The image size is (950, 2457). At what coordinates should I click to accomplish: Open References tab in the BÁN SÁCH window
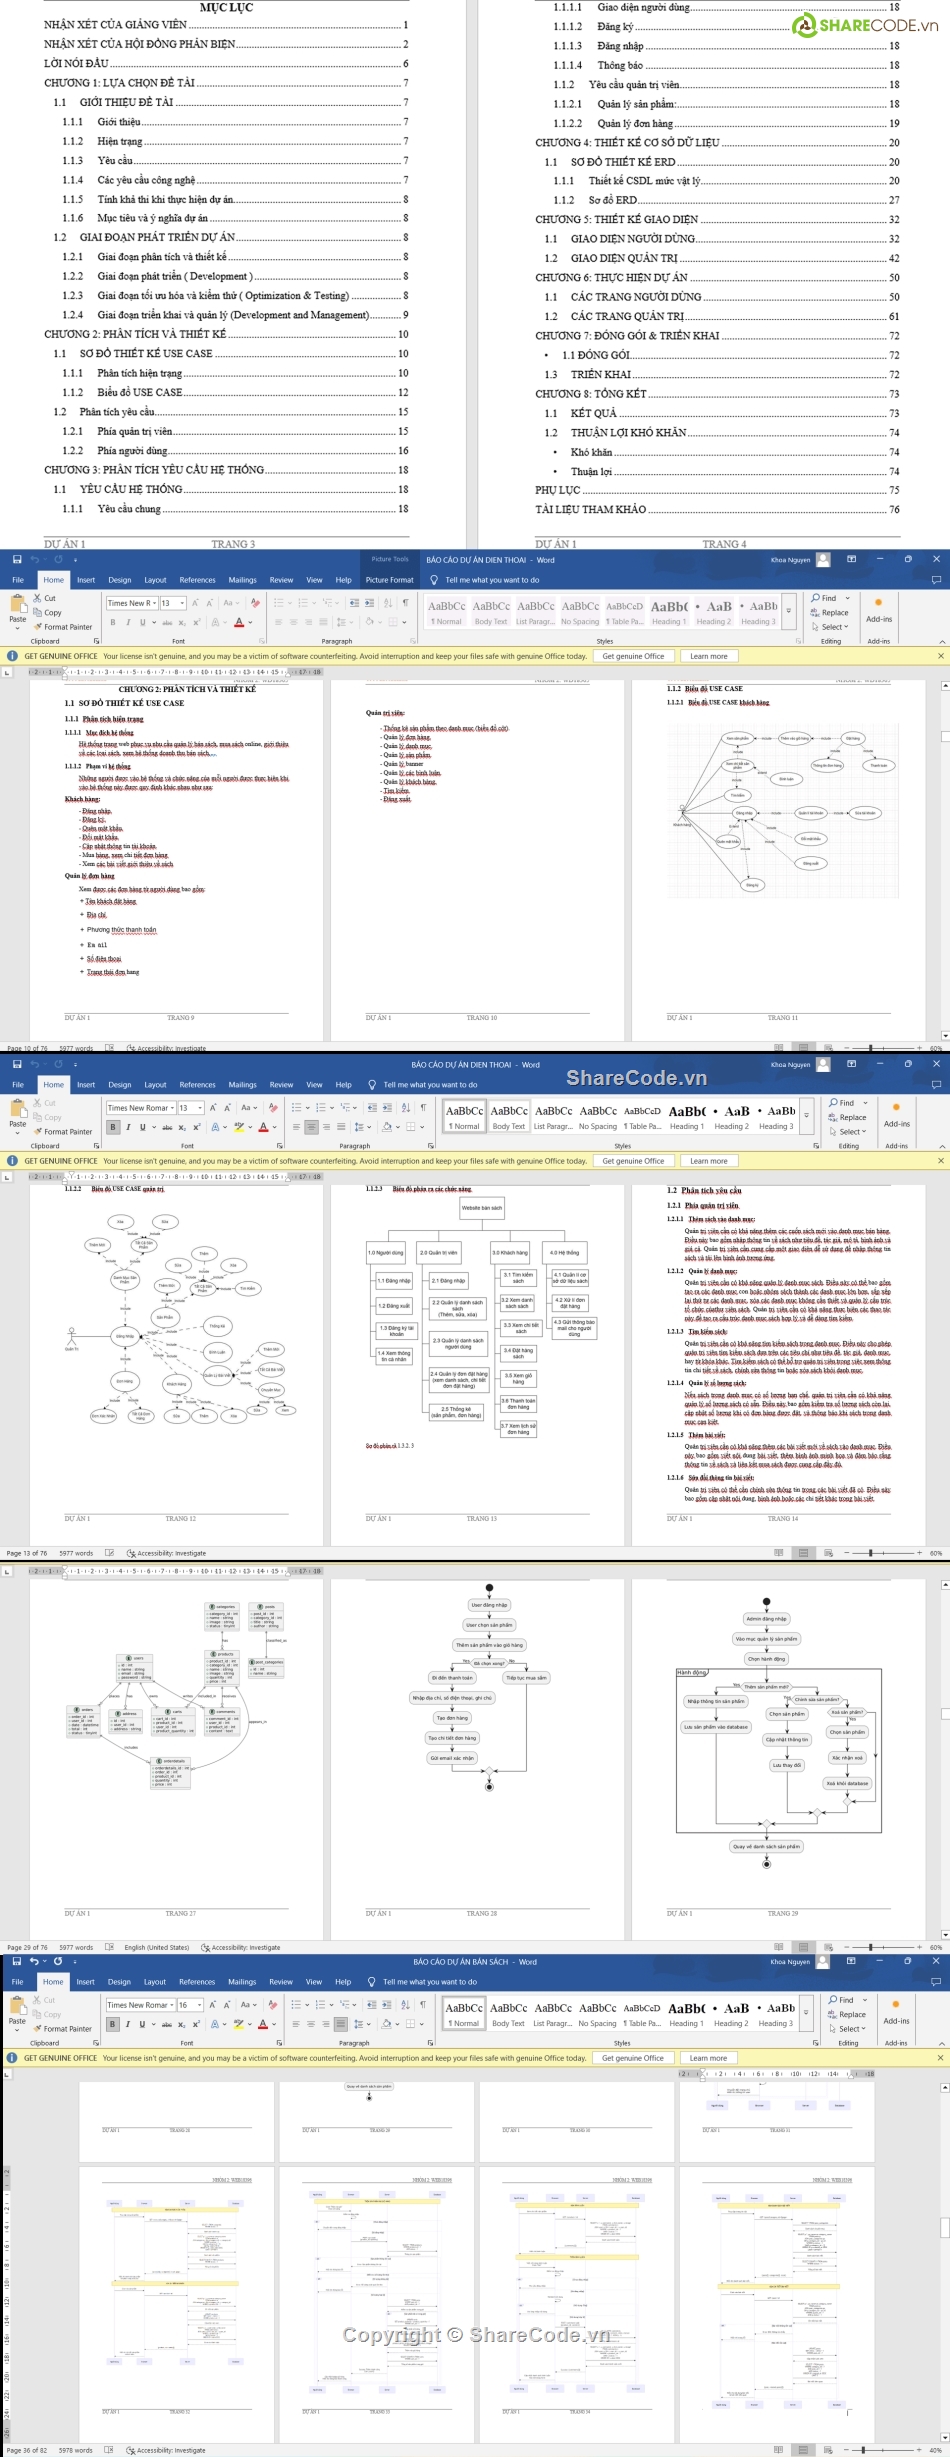[197, 1982]
